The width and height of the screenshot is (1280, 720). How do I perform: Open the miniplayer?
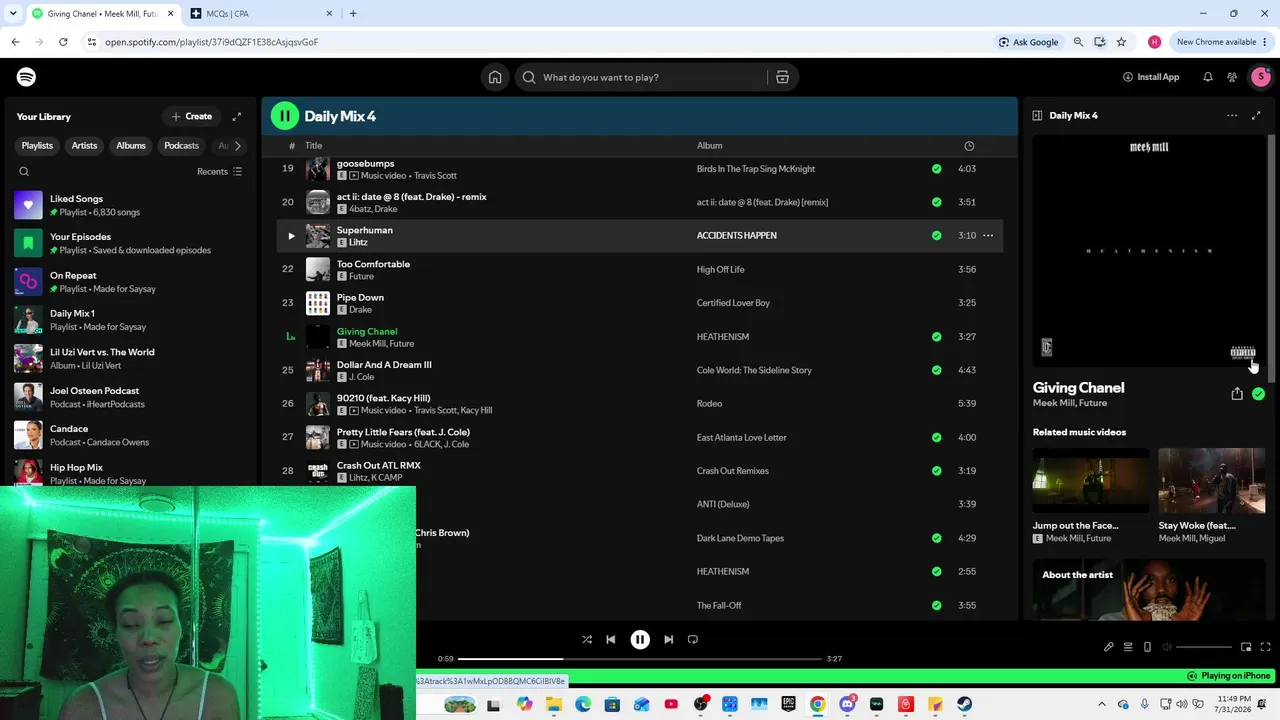[1246, 647]
